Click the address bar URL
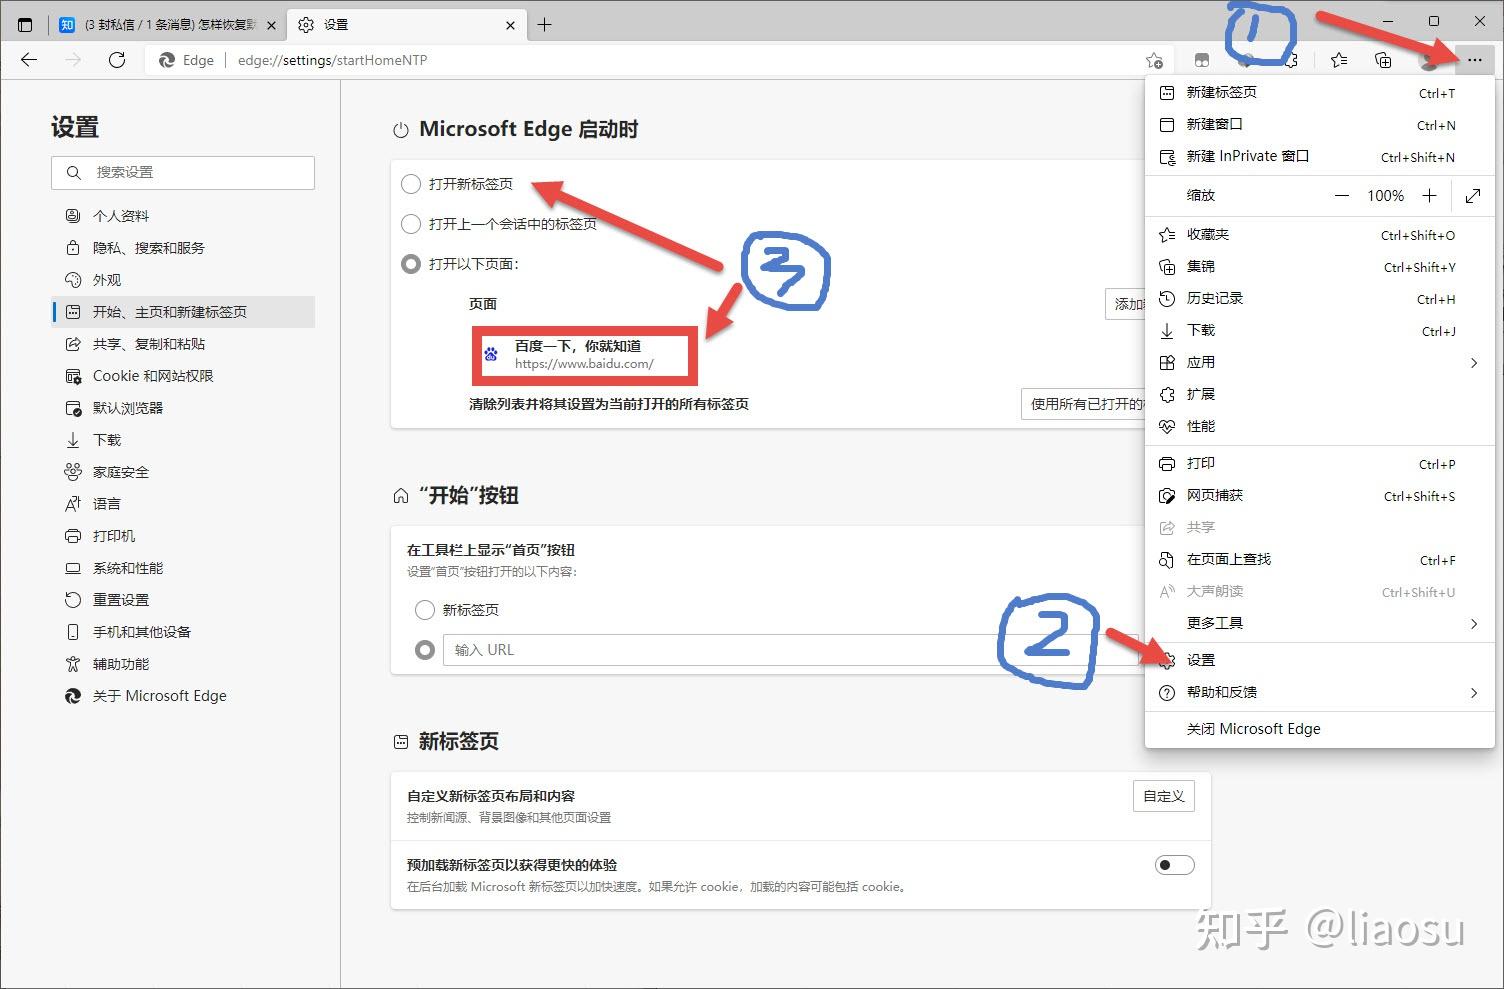This screenshot has width=1504, height=989. tap(332, 60)
